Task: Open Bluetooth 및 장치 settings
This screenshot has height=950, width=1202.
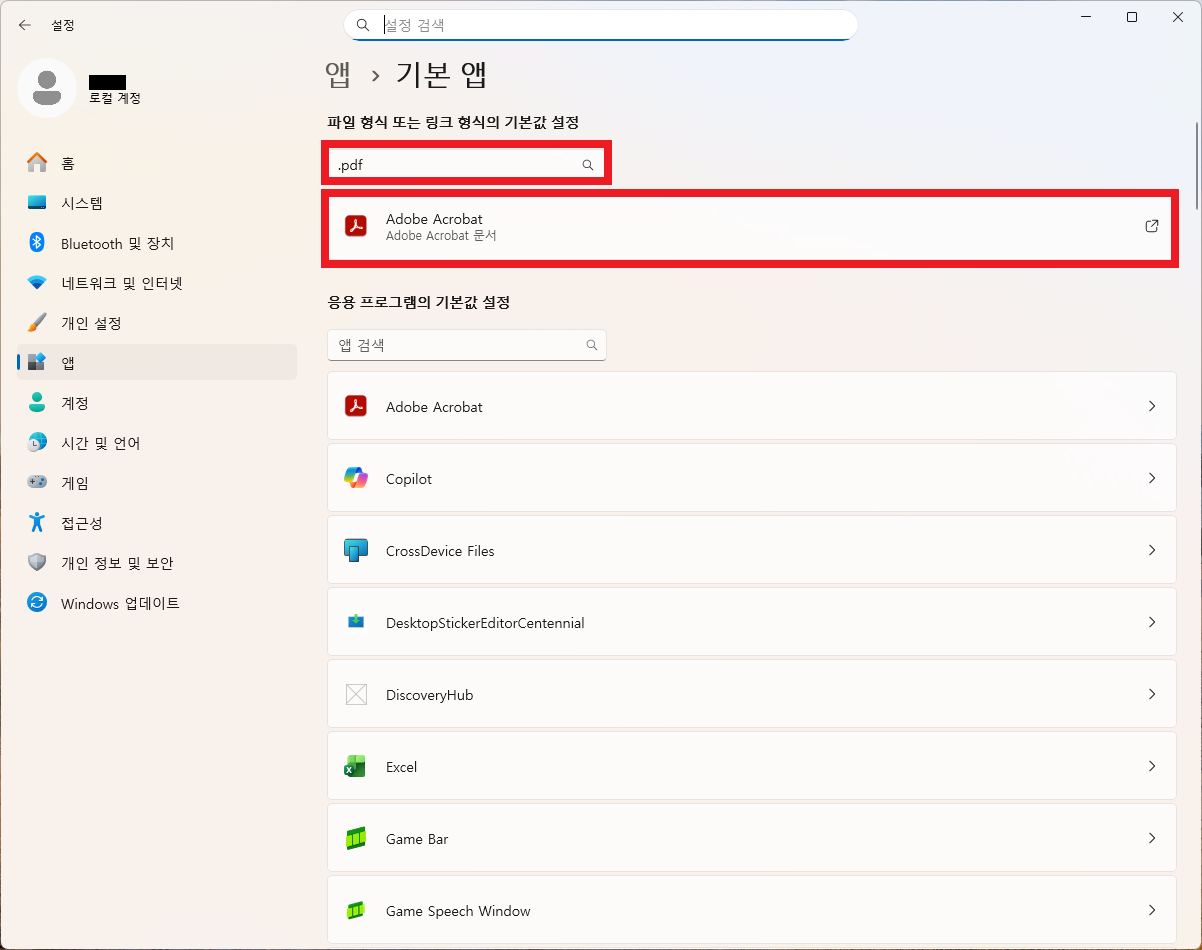Action: pyautogui.click(x=157, y=243)
